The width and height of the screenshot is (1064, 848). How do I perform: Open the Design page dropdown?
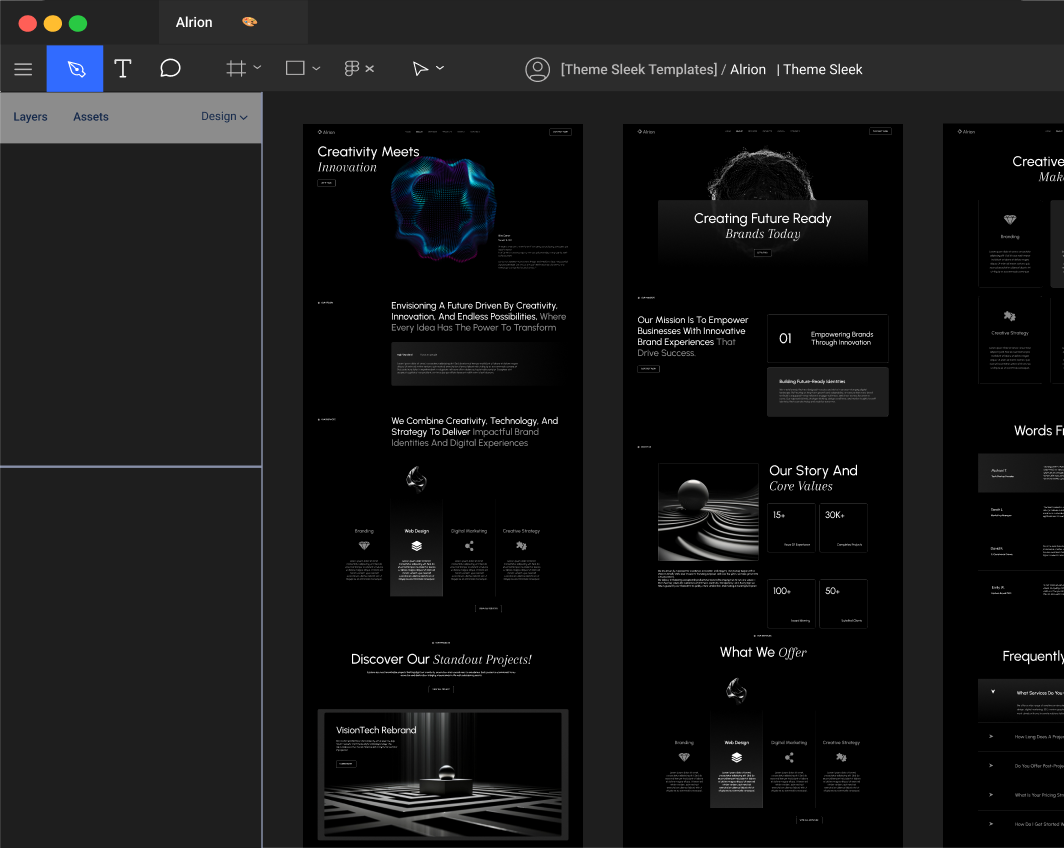tap(224, 117)
